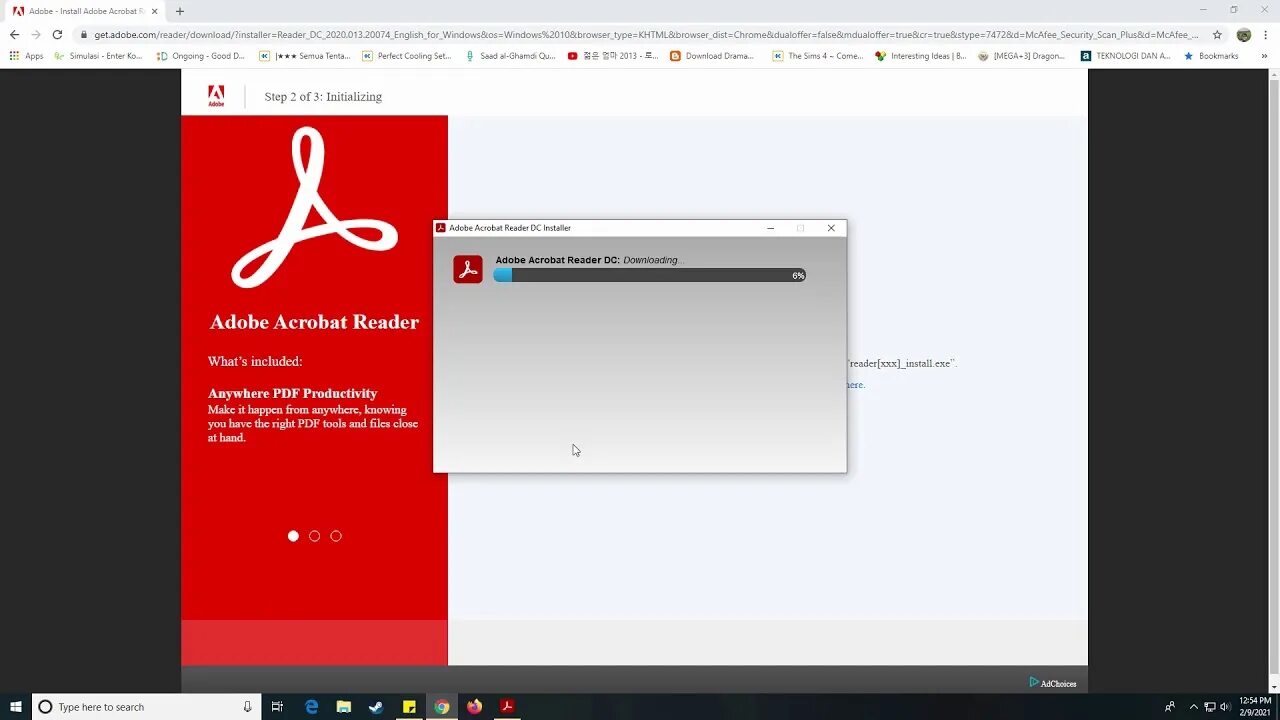This screenshot has height=720, width=1280.
Task: Click the padlock site info icon
Action: point(84,34)
